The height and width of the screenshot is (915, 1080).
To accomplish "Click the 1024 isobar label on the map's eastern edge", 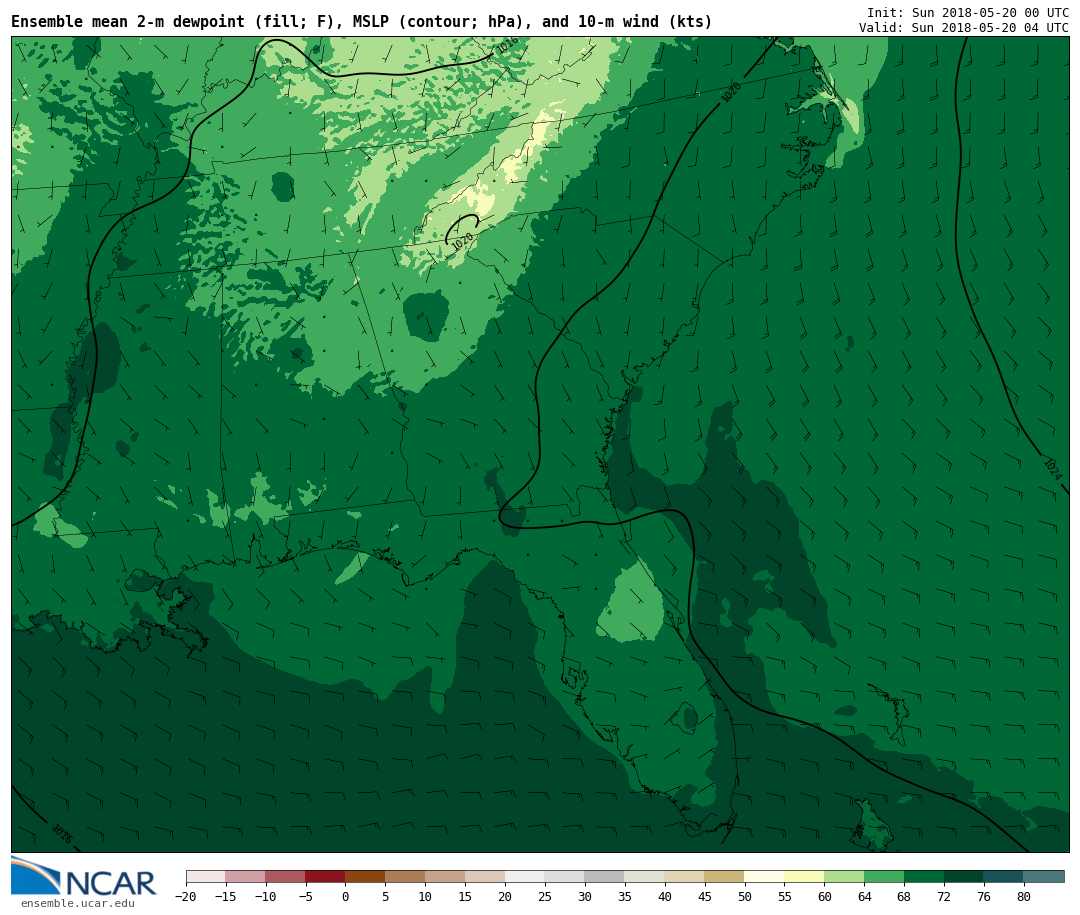I will pyautogui.click(x=1052, y=469).
